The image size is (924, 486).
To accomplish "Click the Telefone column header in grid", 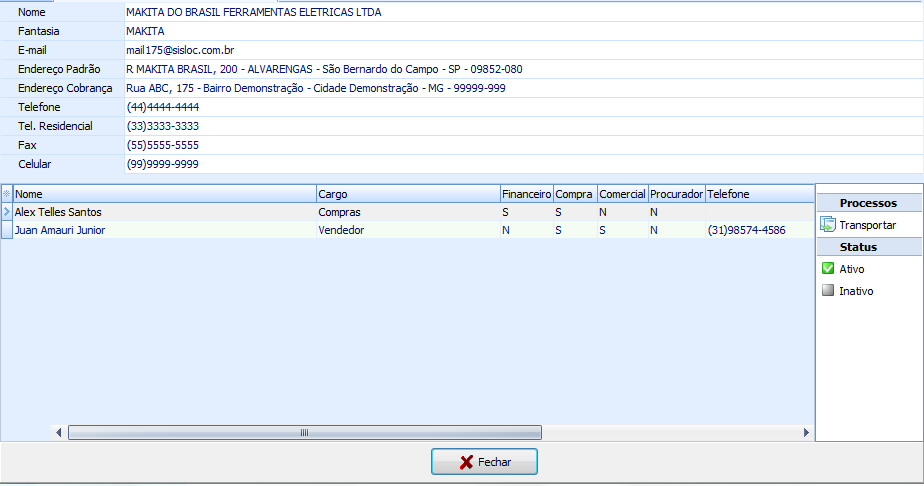I will 760,194.
